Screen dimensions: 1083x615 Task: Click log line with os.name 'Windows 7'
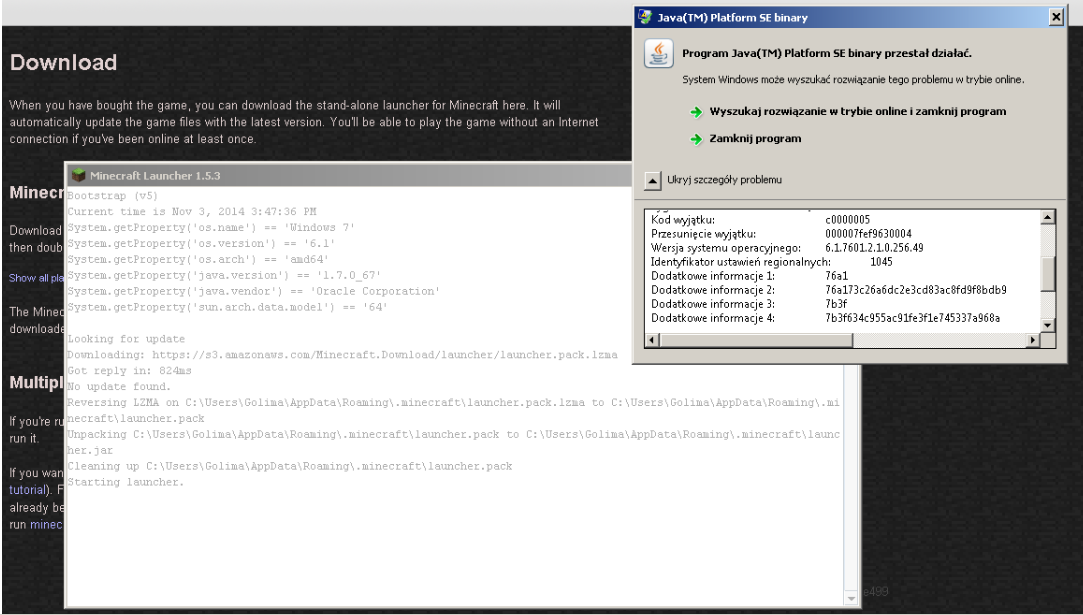pyautogui.click(x=211, y=227)
